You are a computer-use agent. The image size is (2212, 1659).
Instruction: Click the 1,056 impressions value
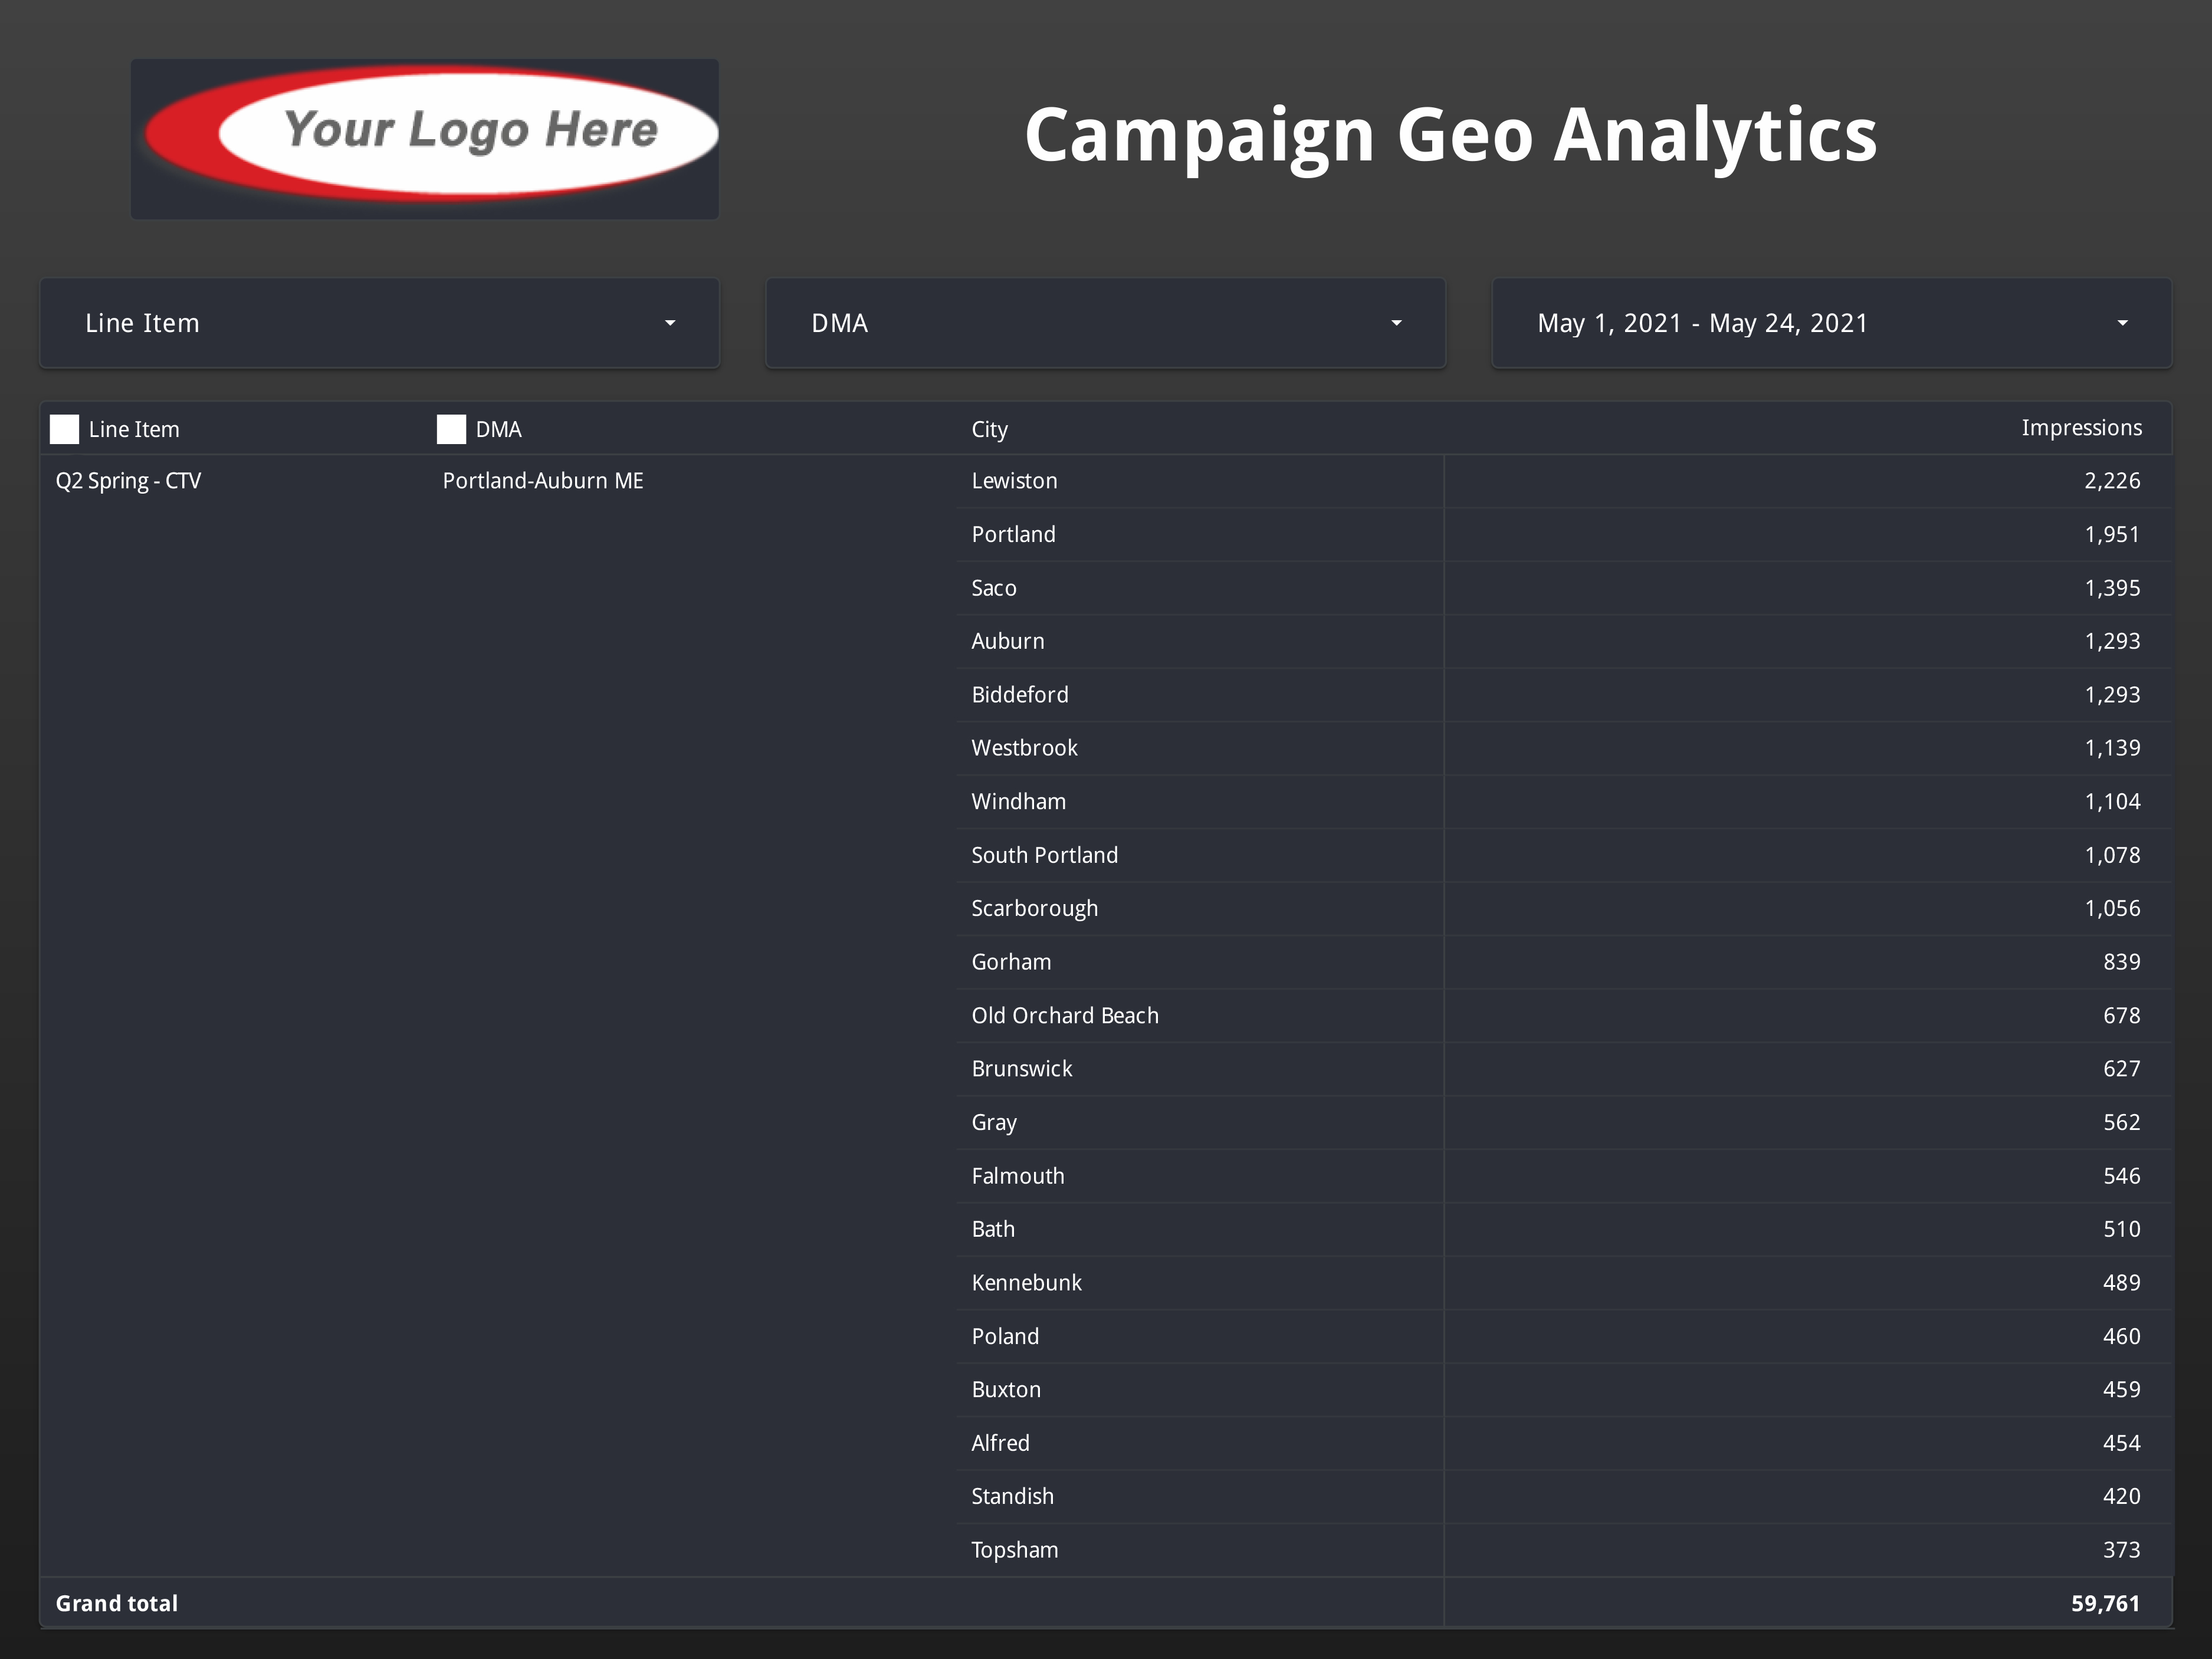(2112, 909)
